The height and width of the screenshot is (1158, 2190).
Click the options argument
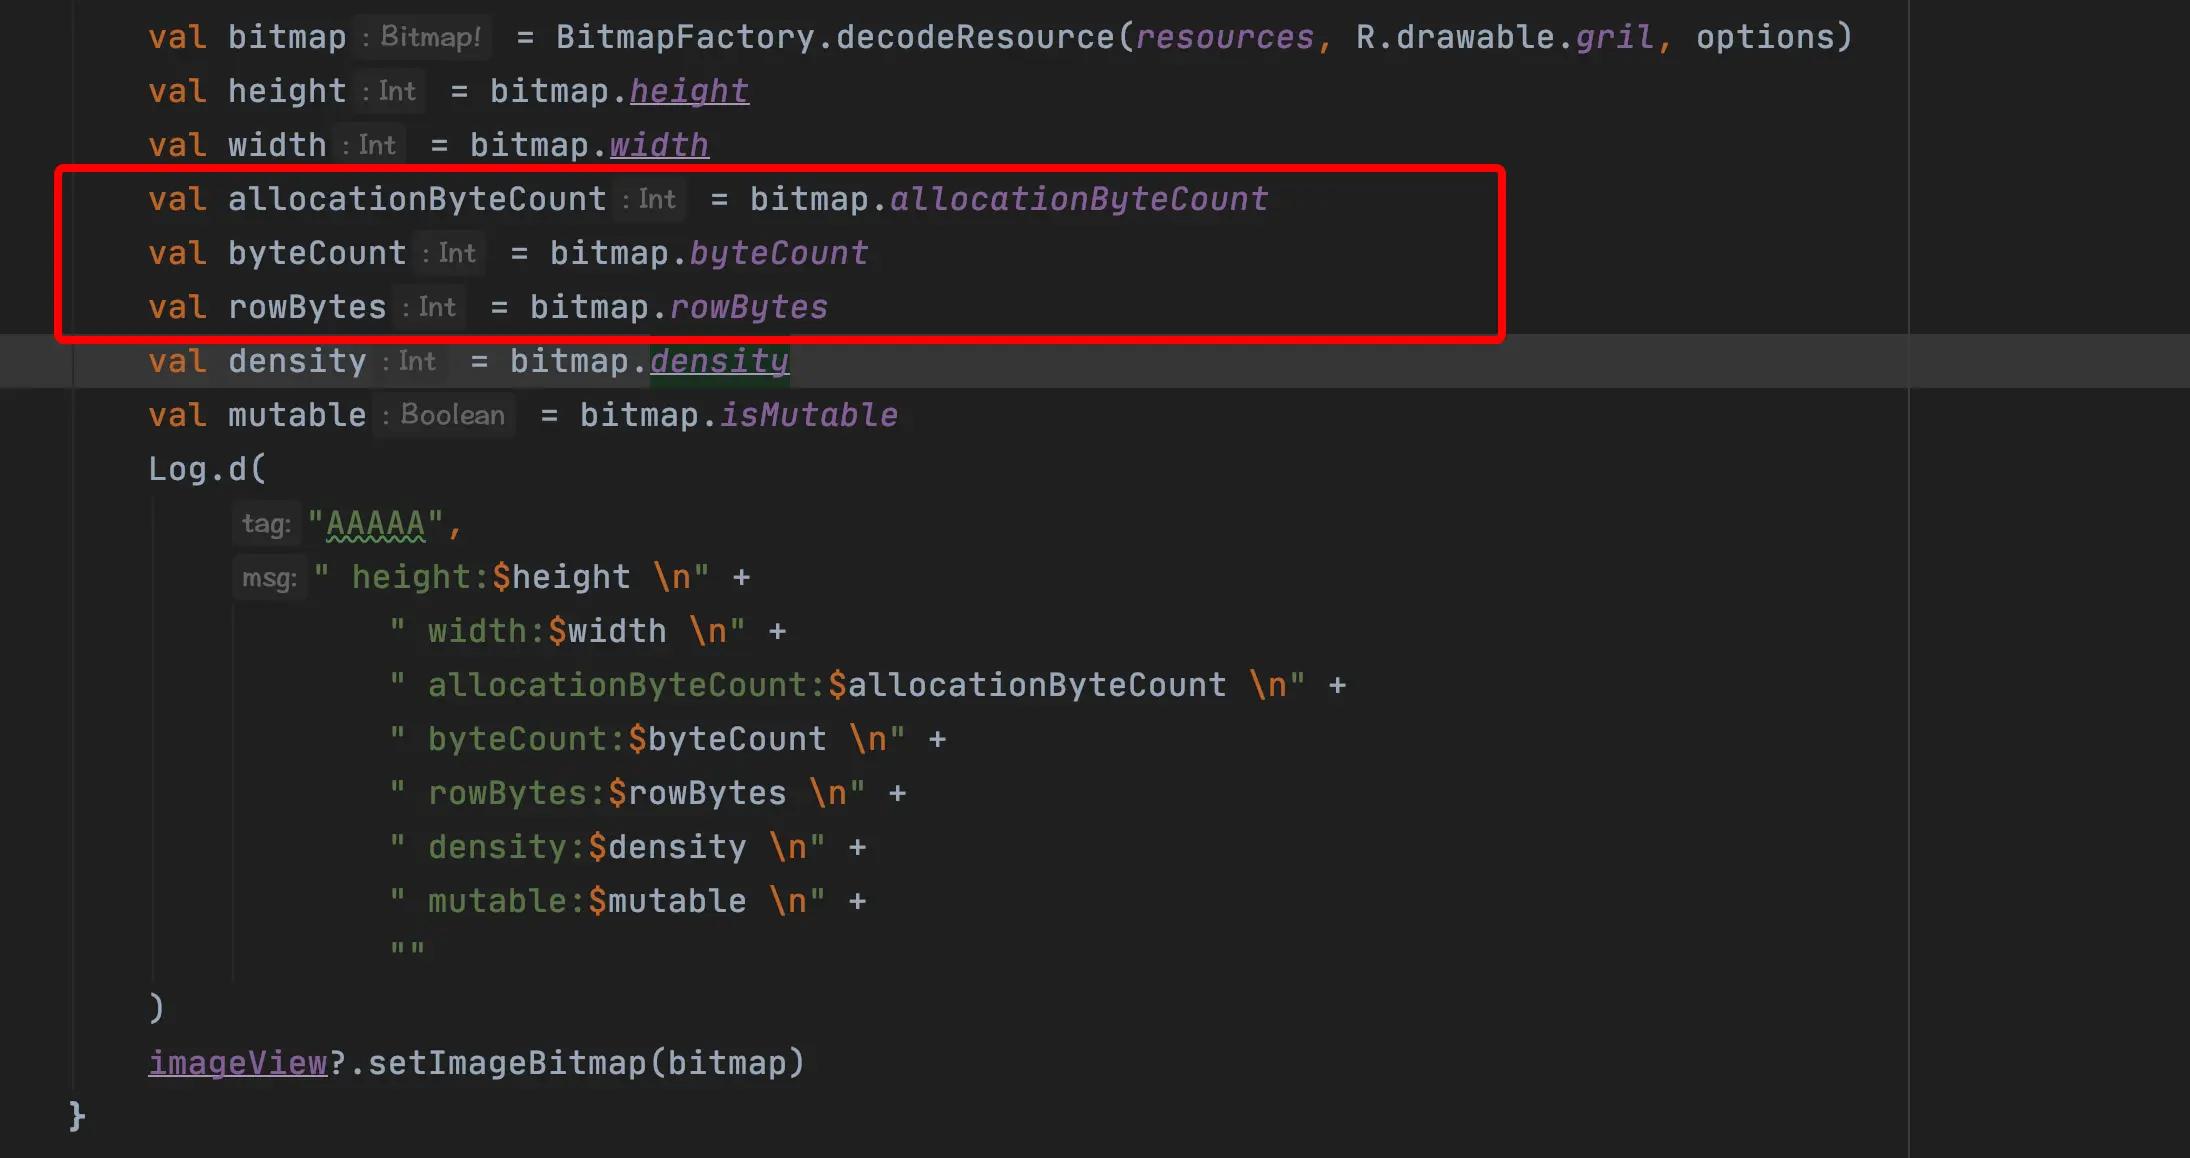(1765, 37)
